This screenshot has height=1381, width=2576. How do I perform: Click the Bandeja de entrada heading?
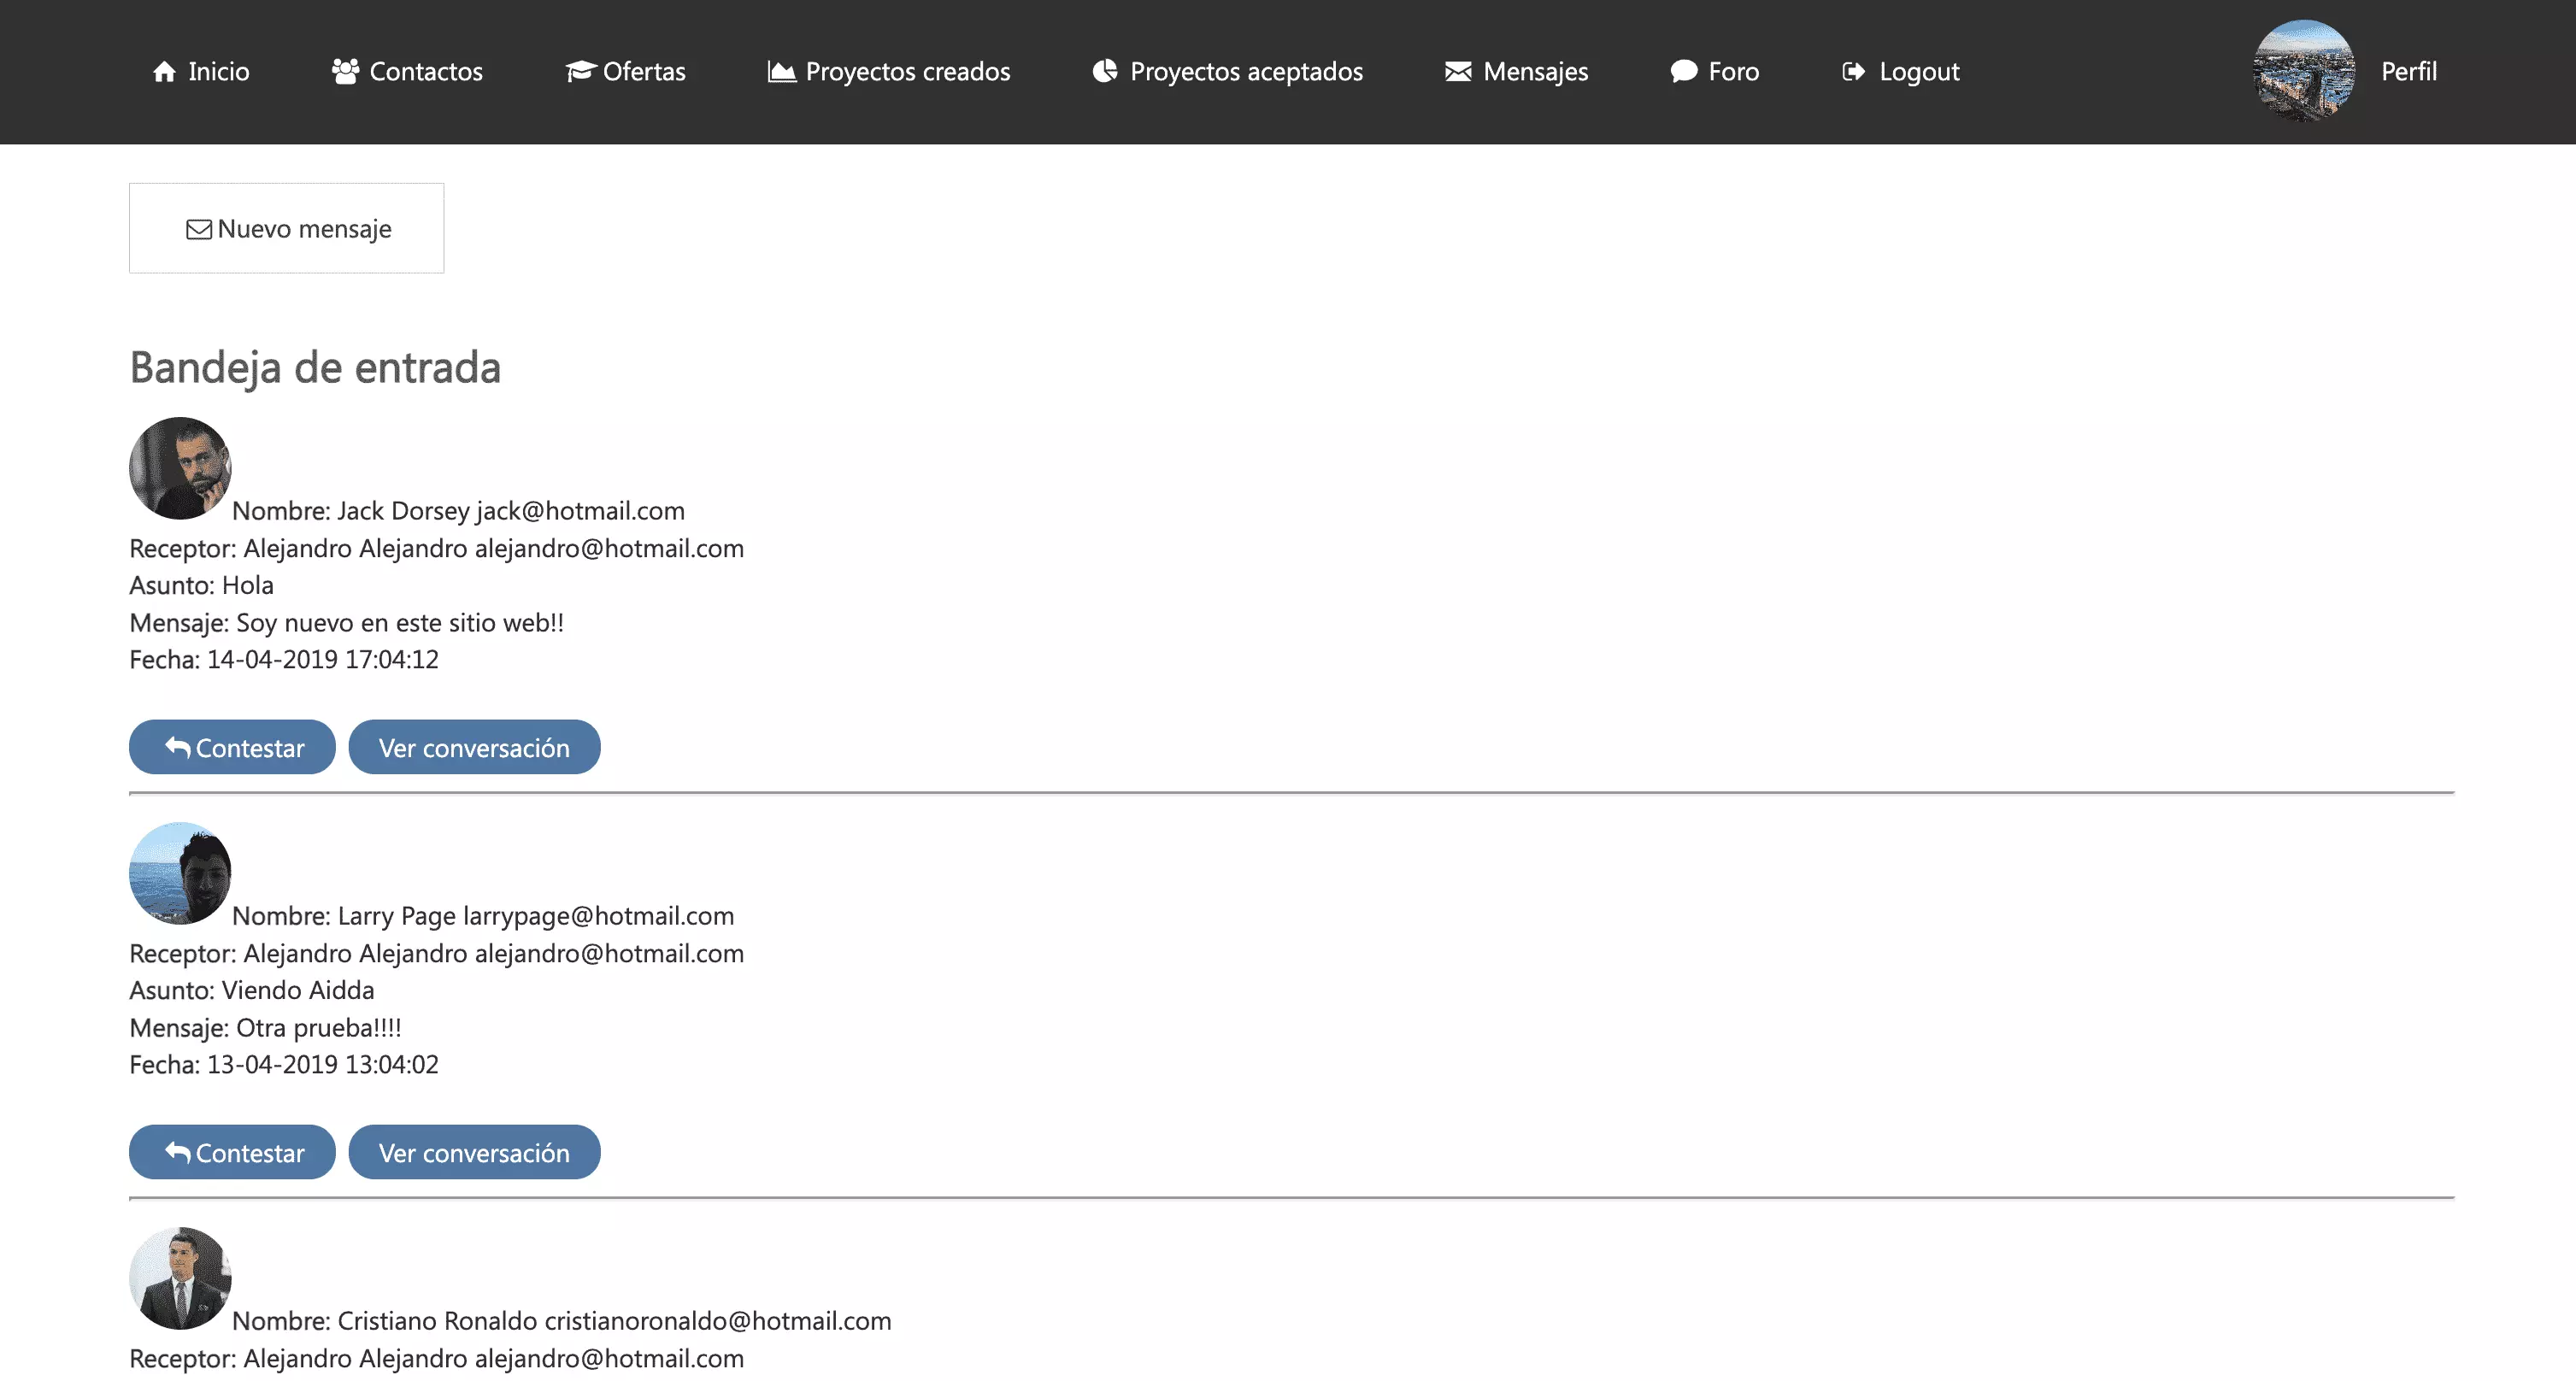(x=315, y=367)
